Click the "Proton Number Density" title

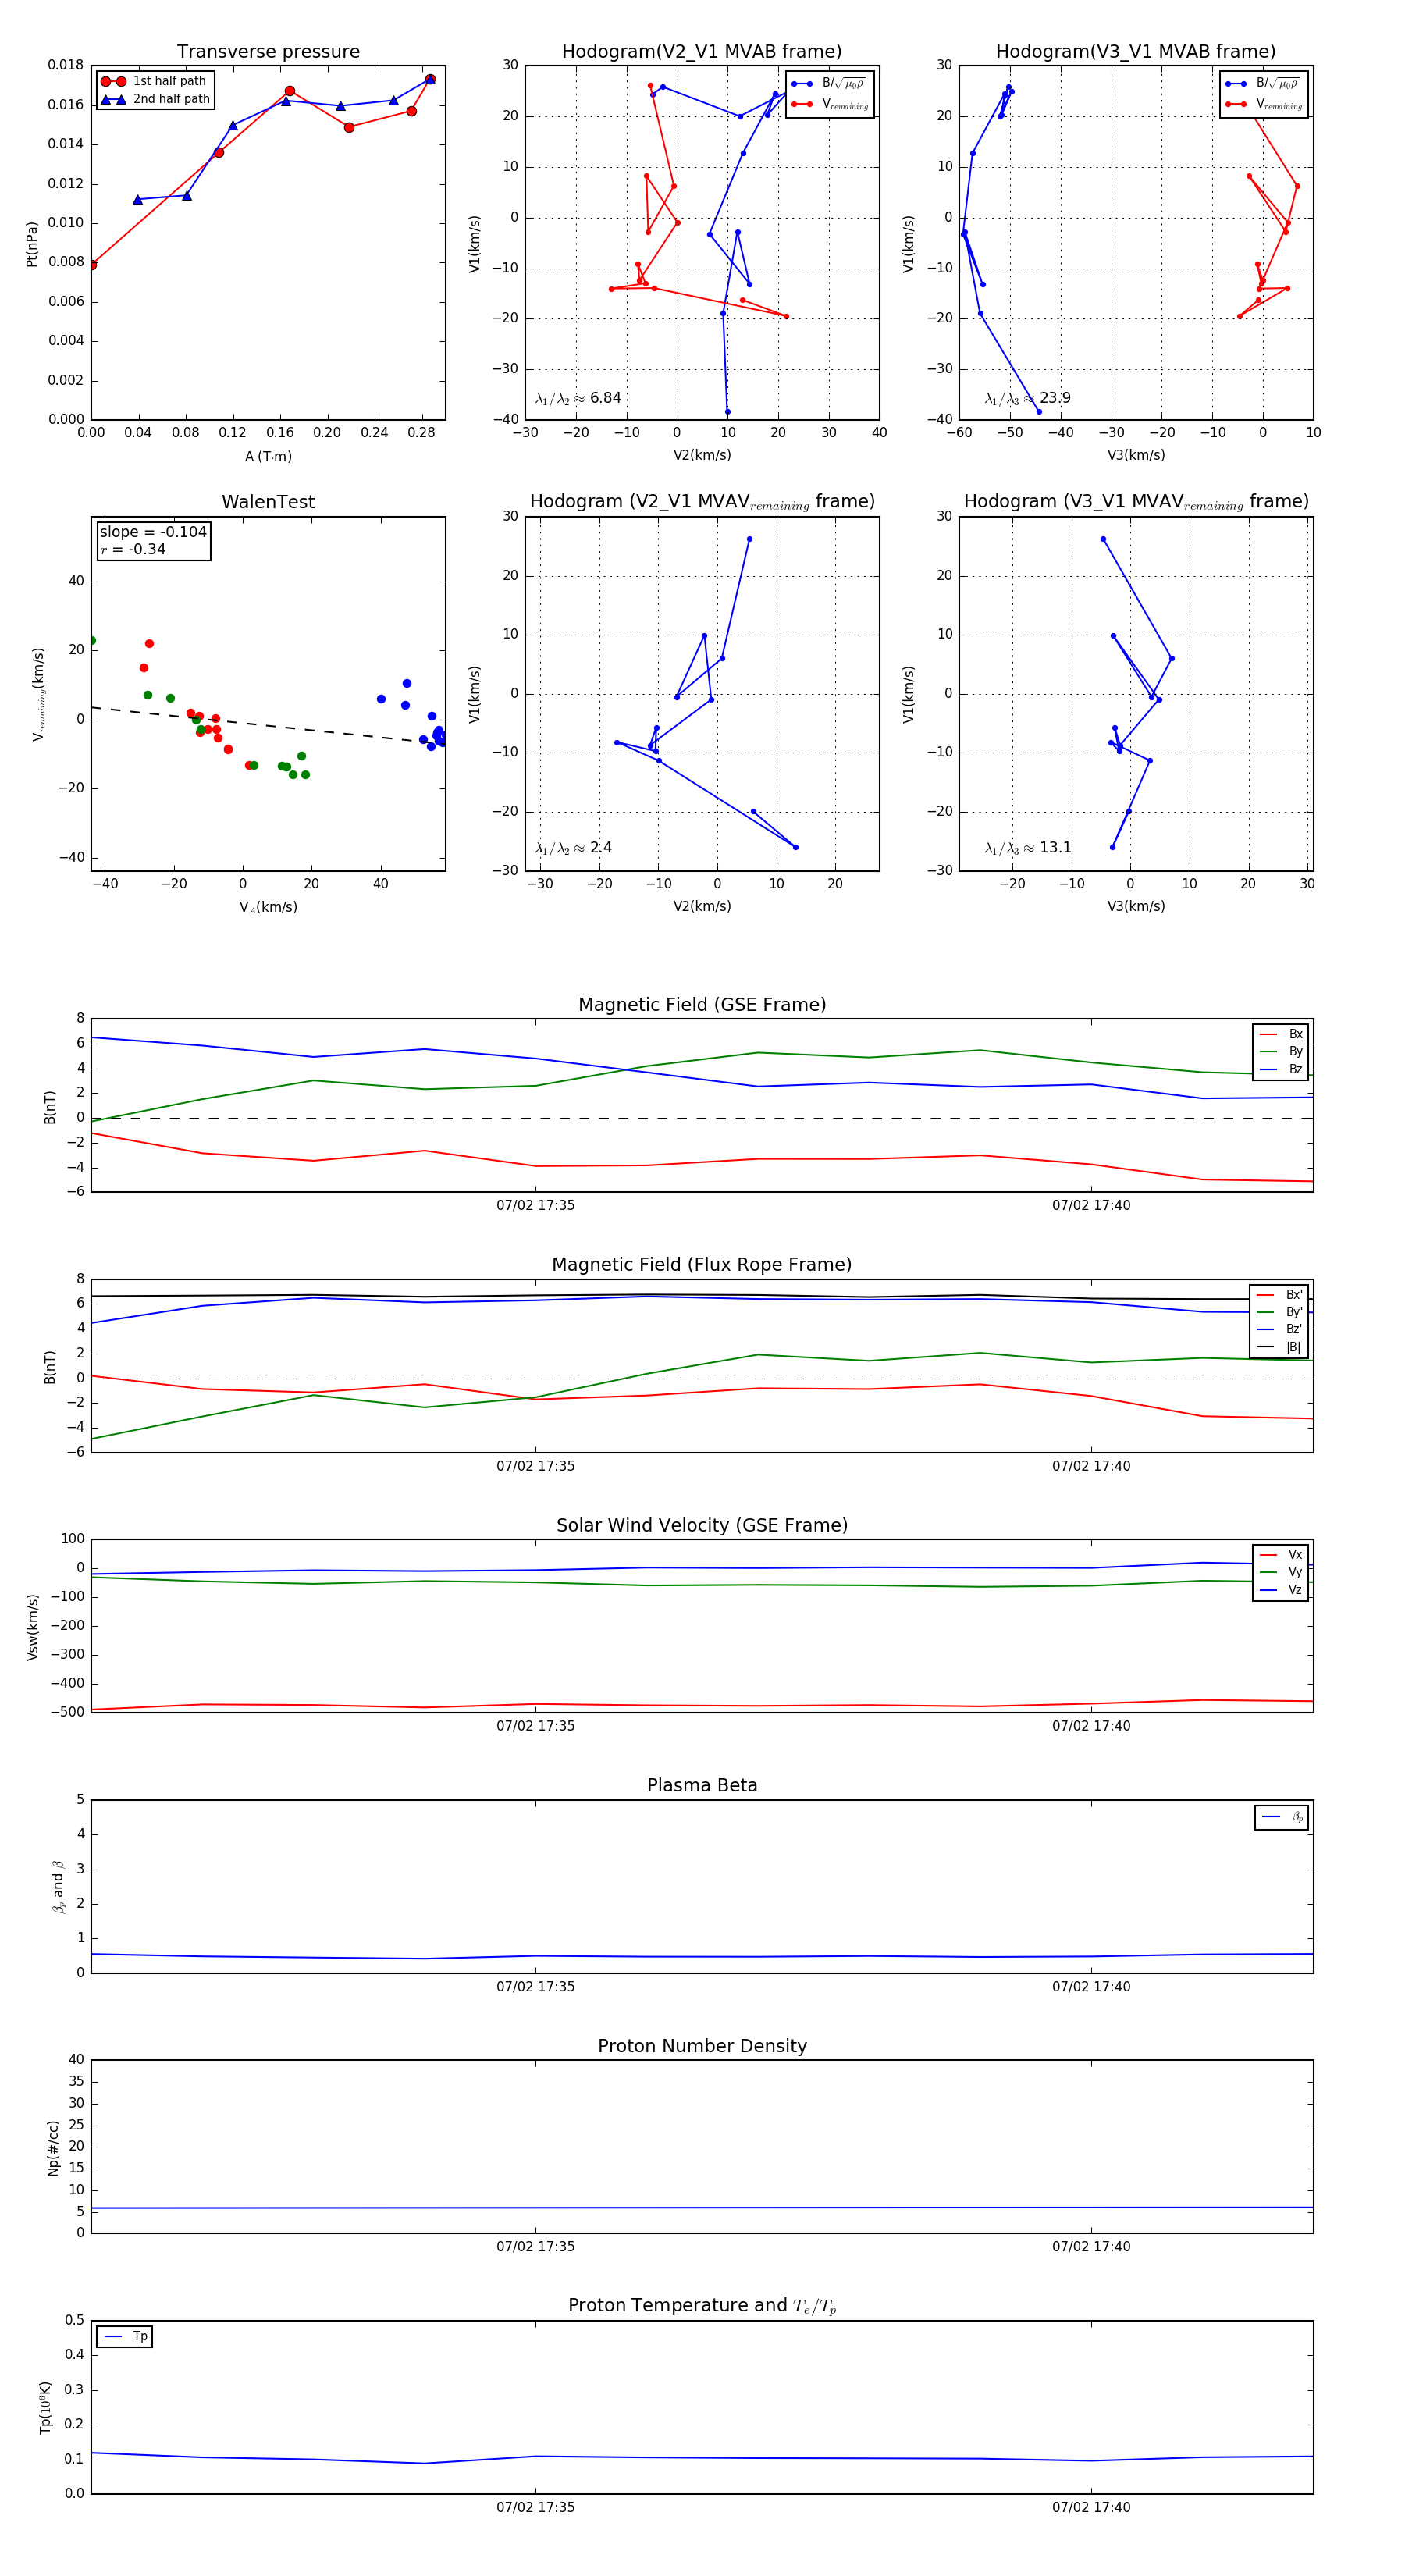[702, 2047]
